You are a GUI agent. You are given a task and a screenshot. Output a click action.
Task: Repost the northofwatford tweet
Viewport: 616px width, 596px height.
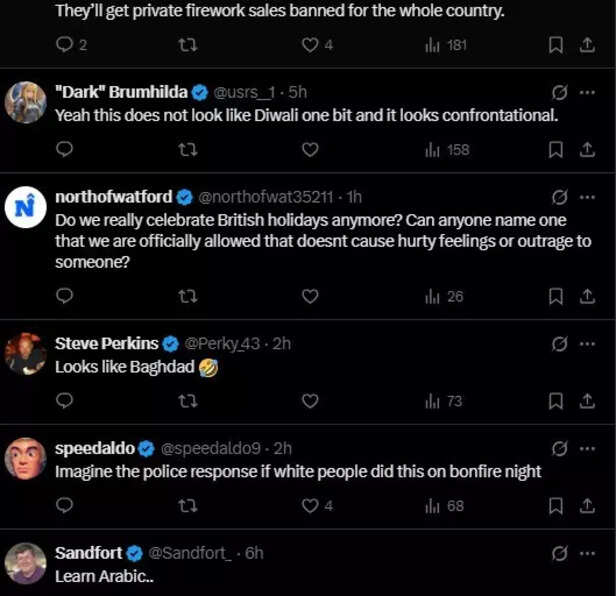click(x=187, y=296)
